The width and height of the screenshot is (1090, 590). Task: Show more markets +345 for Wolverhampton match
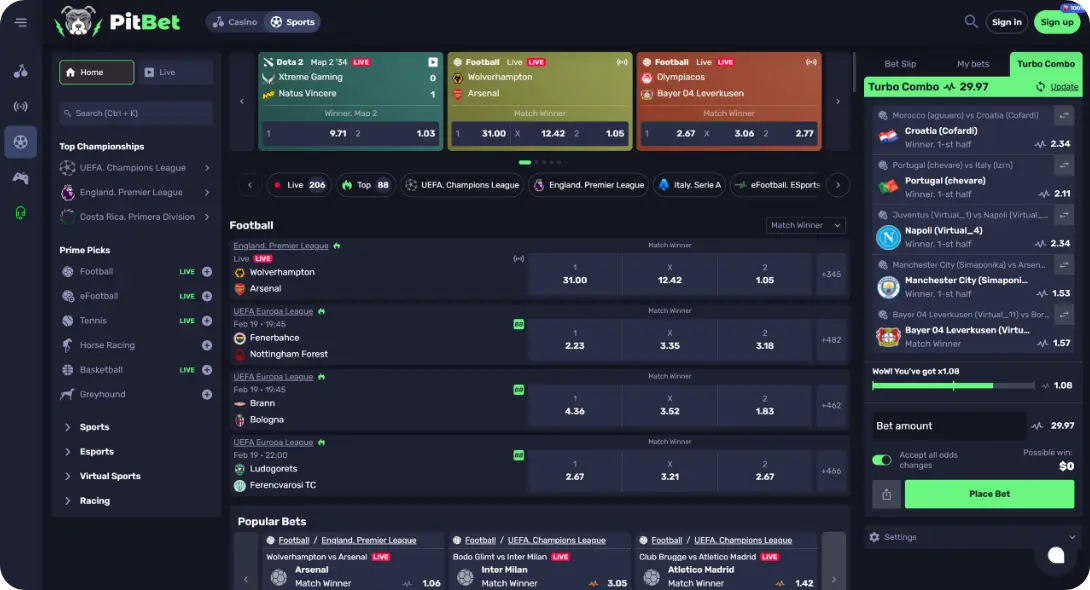tap(831, 274)
